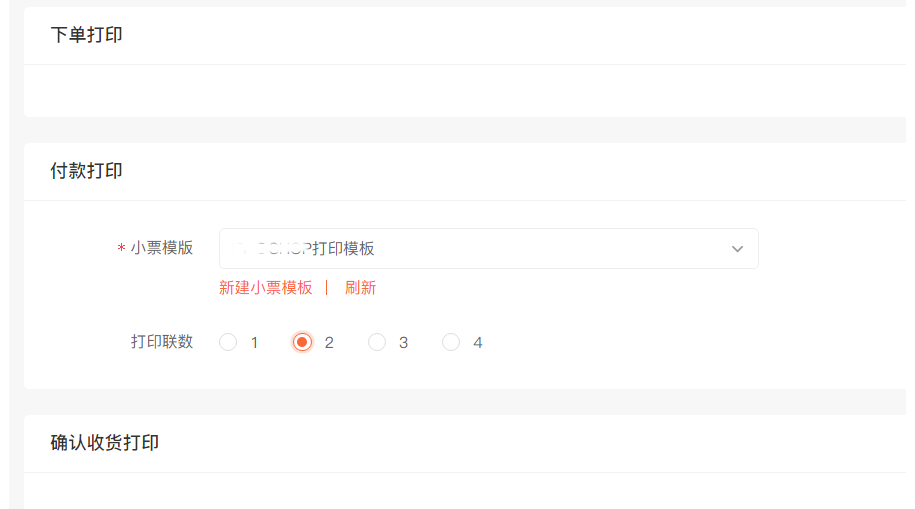Click the number label 1 beside radio
Image resolution: width=915 pixels, height=509 pixels.
point(254,343)
